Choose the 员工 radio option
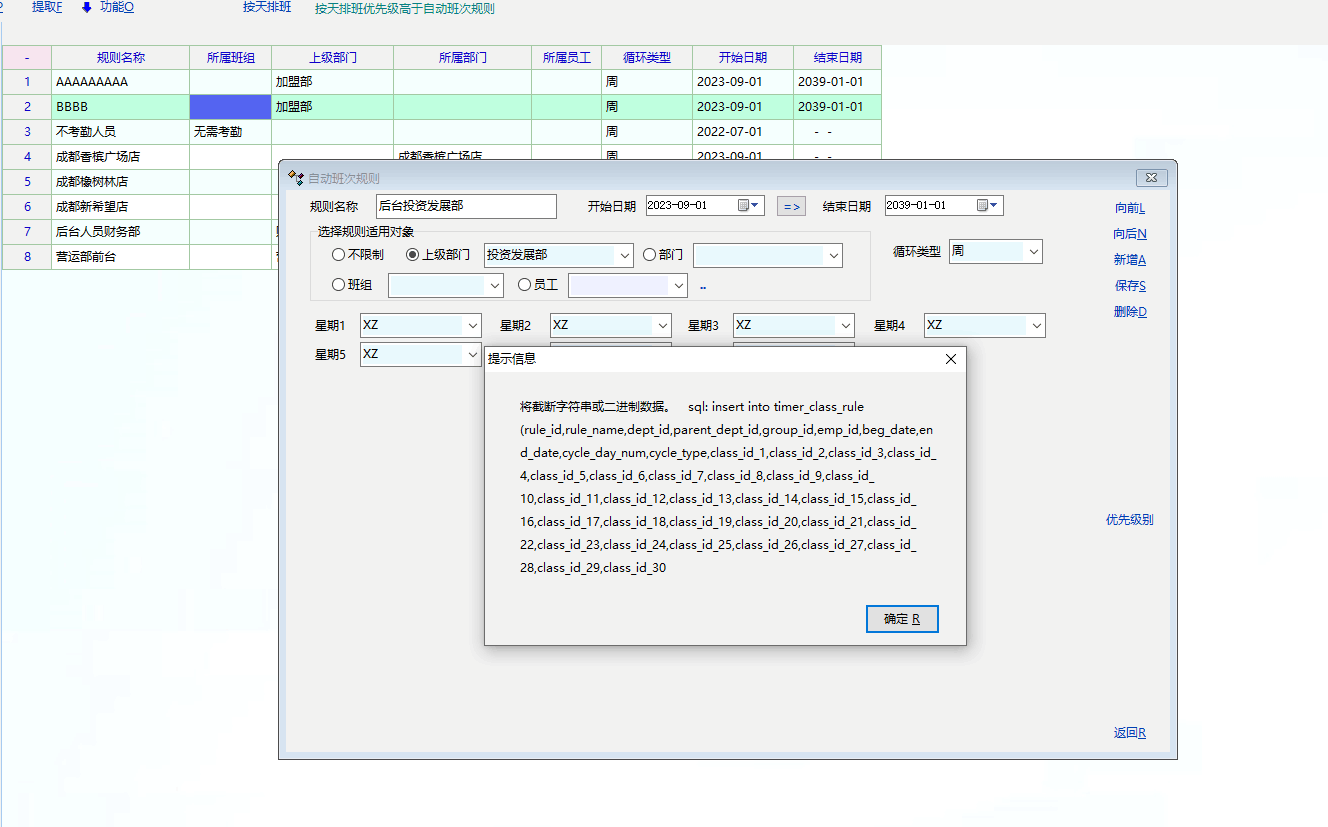The height and width of the screenshot is (827, 1328). (524, 285)
